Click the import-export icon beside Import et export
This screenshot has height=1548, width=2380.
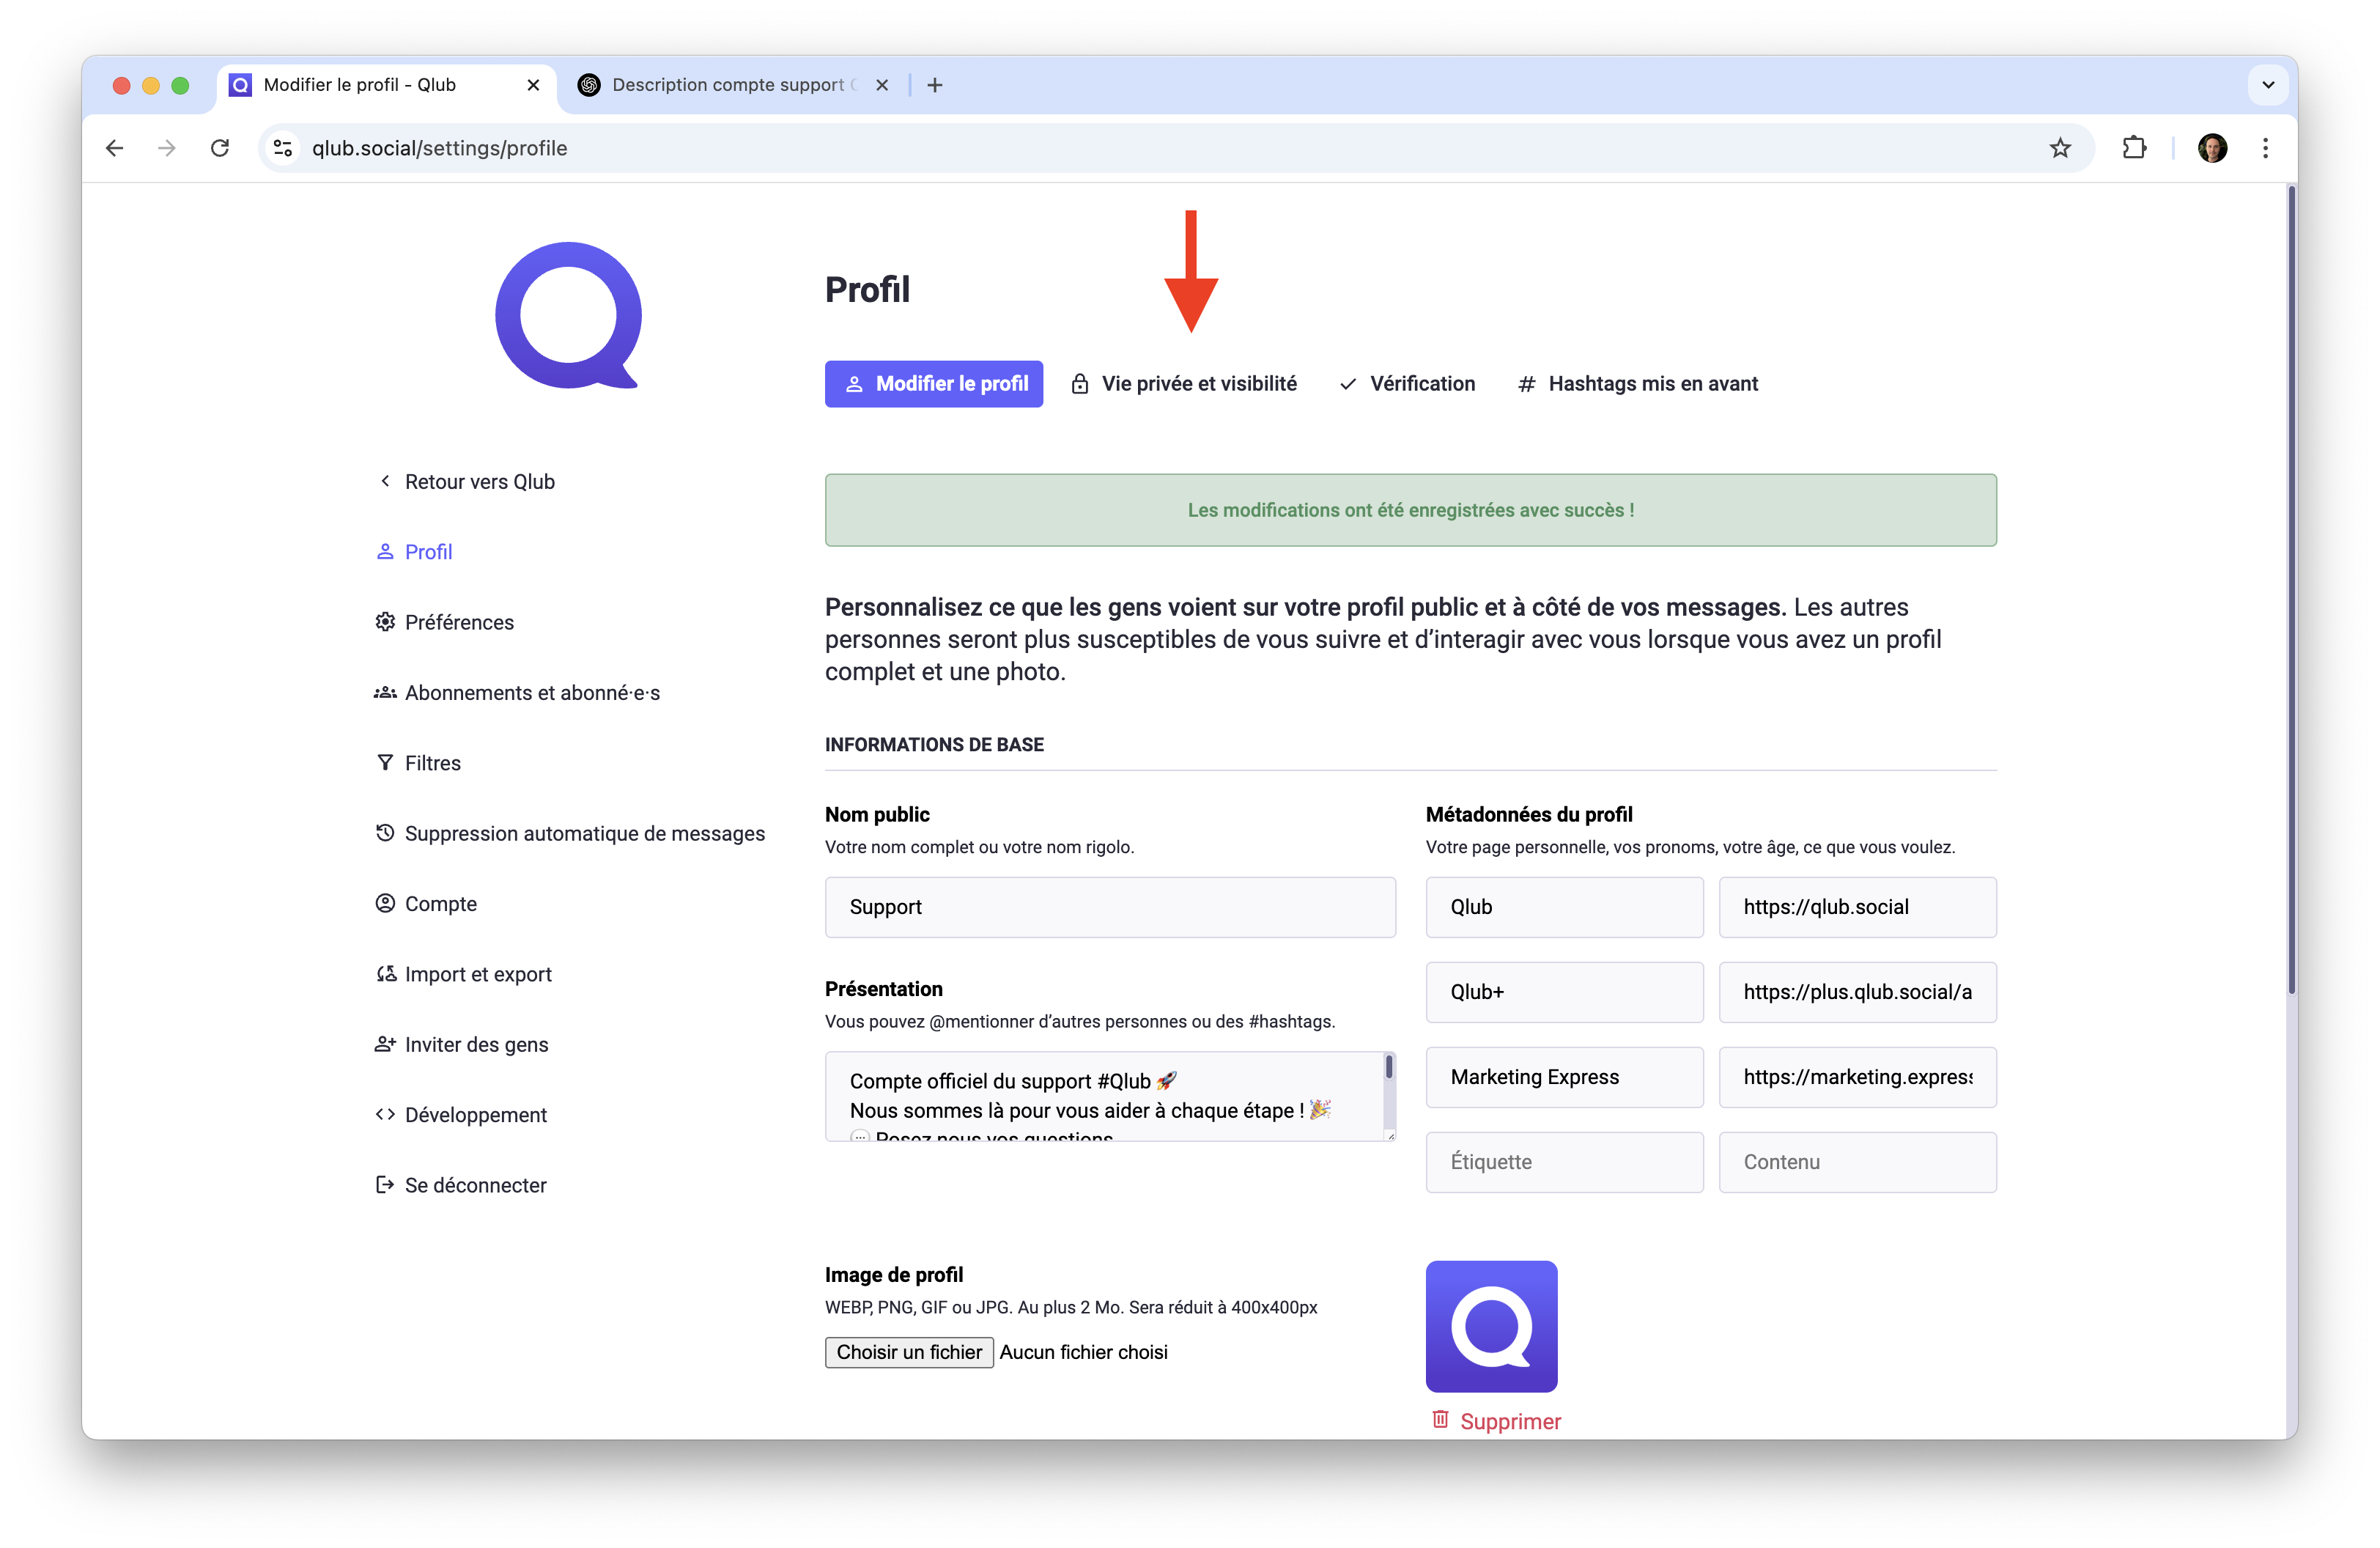(x=386, y=973)
